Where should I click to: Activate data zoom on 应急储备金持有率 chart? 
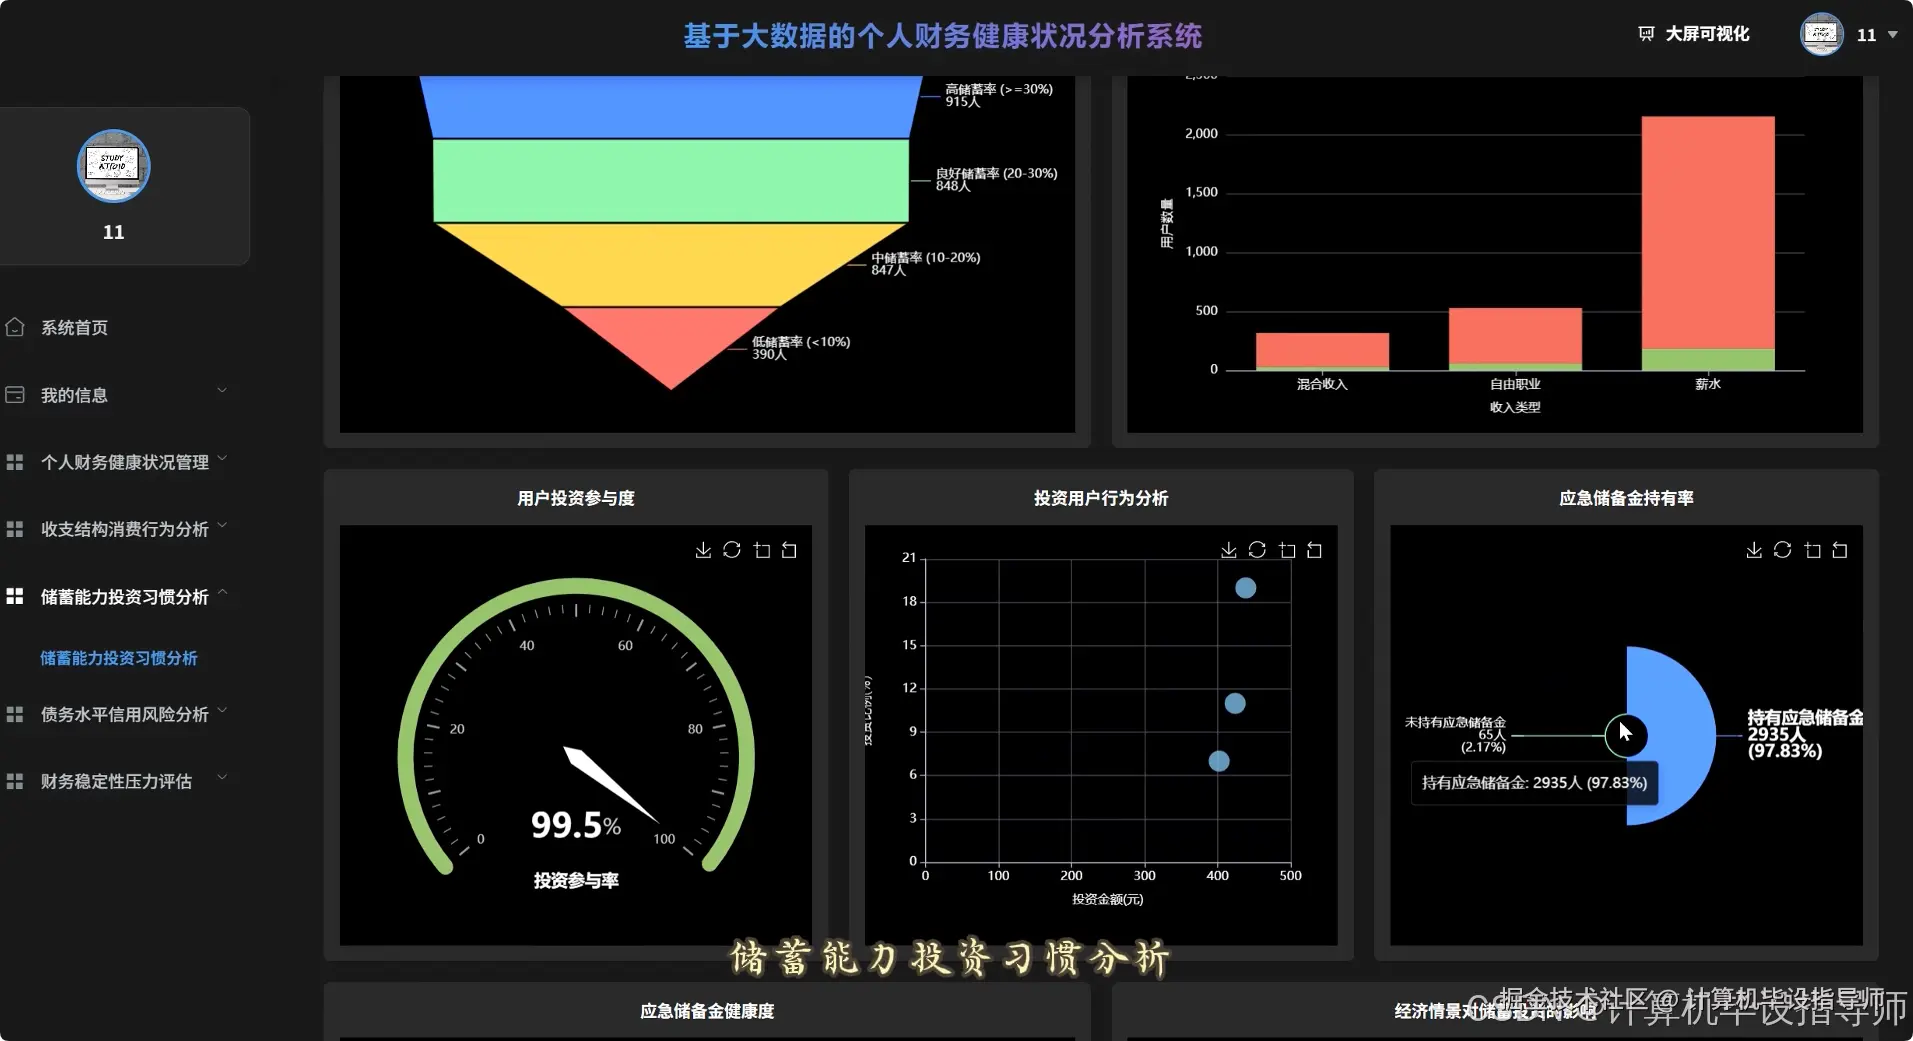point(1813,549)
